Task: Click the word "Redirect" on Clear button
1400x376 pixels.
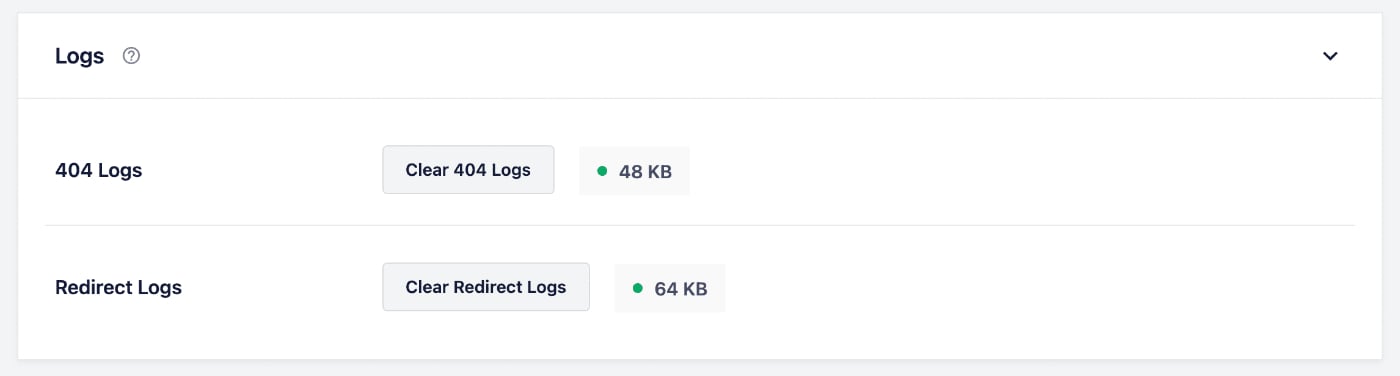Action: pos(489,287)
